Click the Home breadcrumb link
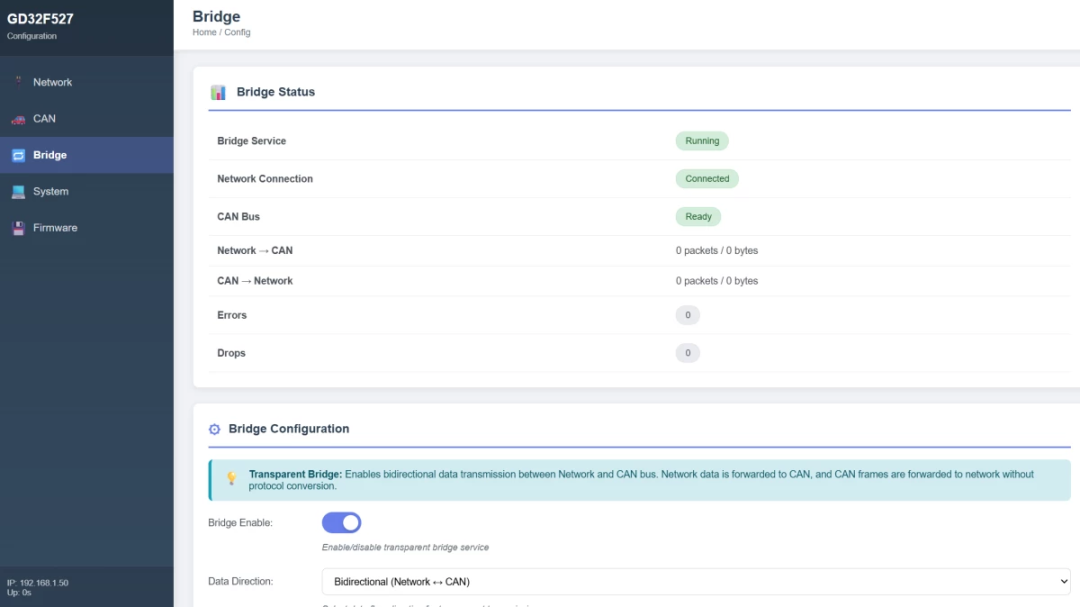1080x607 pixels. (204, 32)
